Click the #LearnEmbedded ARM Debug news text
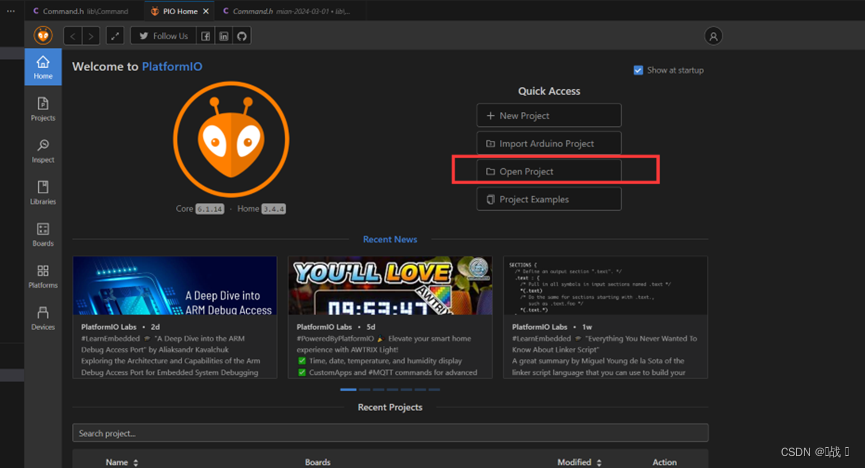The width and height of the screenshot is (865, 468). pos(170,355)
